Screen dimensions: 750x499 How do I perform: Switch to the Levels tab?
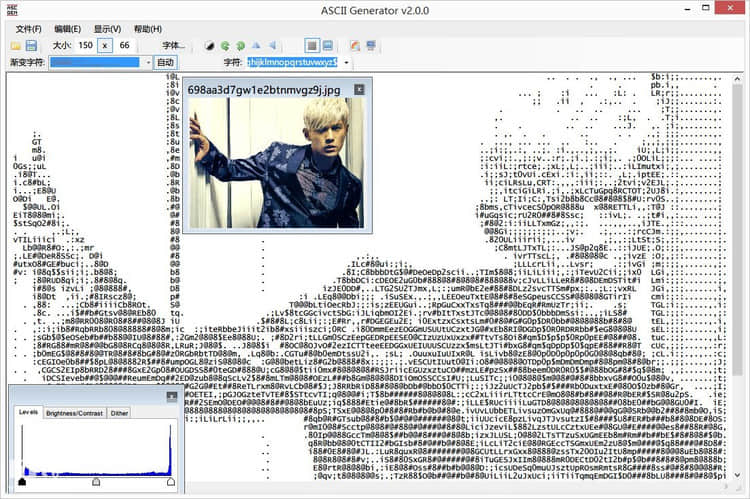click(28, 412)
